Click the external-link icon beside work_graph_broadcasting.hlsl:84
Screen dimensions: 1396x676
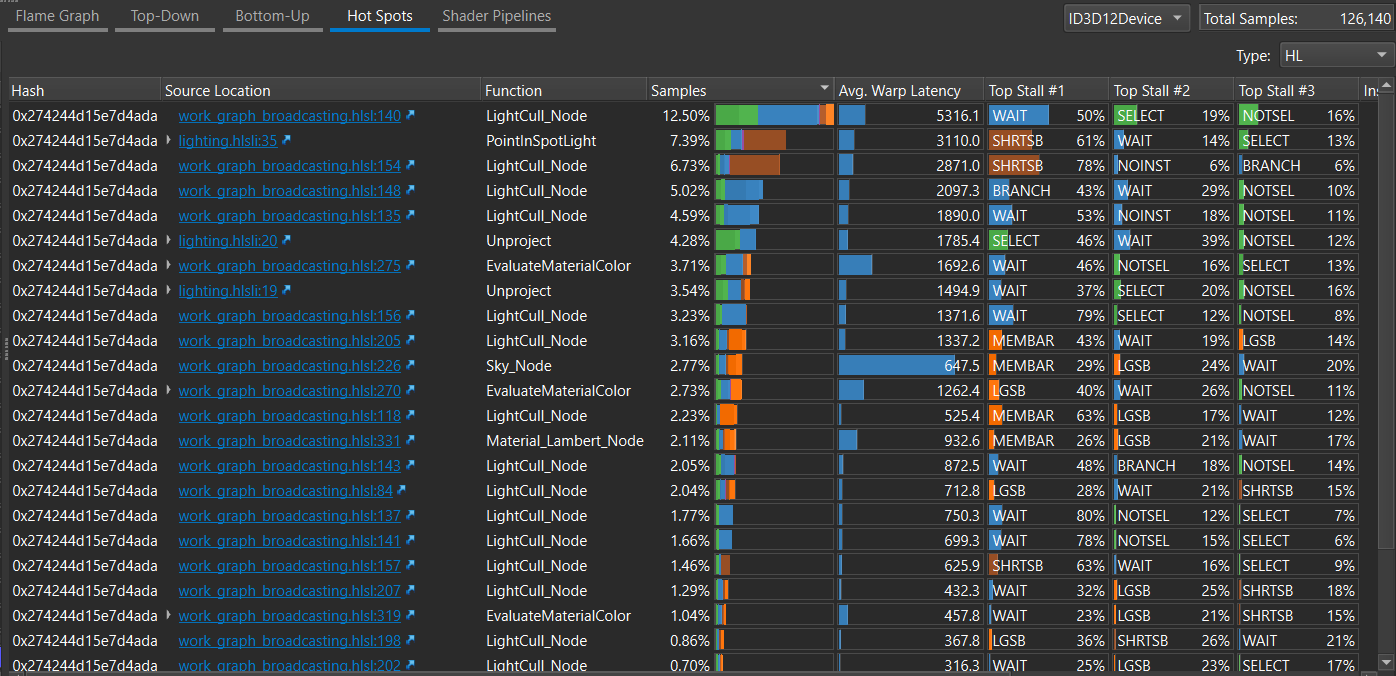click(402, 491)
